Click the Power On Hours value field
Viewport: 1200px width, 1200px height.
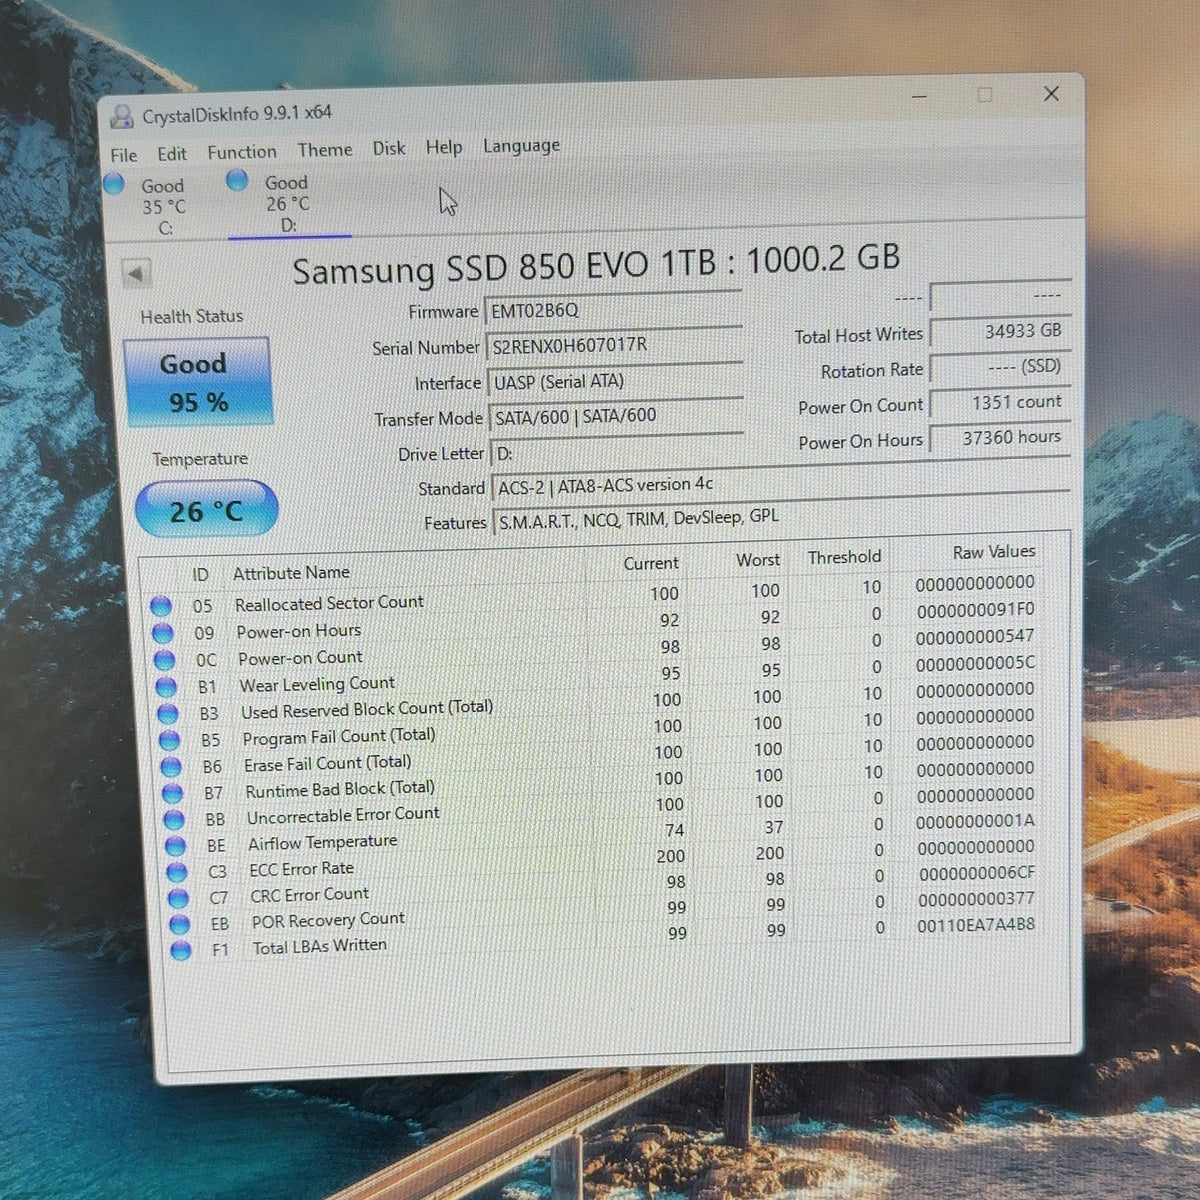(1001, 438)
